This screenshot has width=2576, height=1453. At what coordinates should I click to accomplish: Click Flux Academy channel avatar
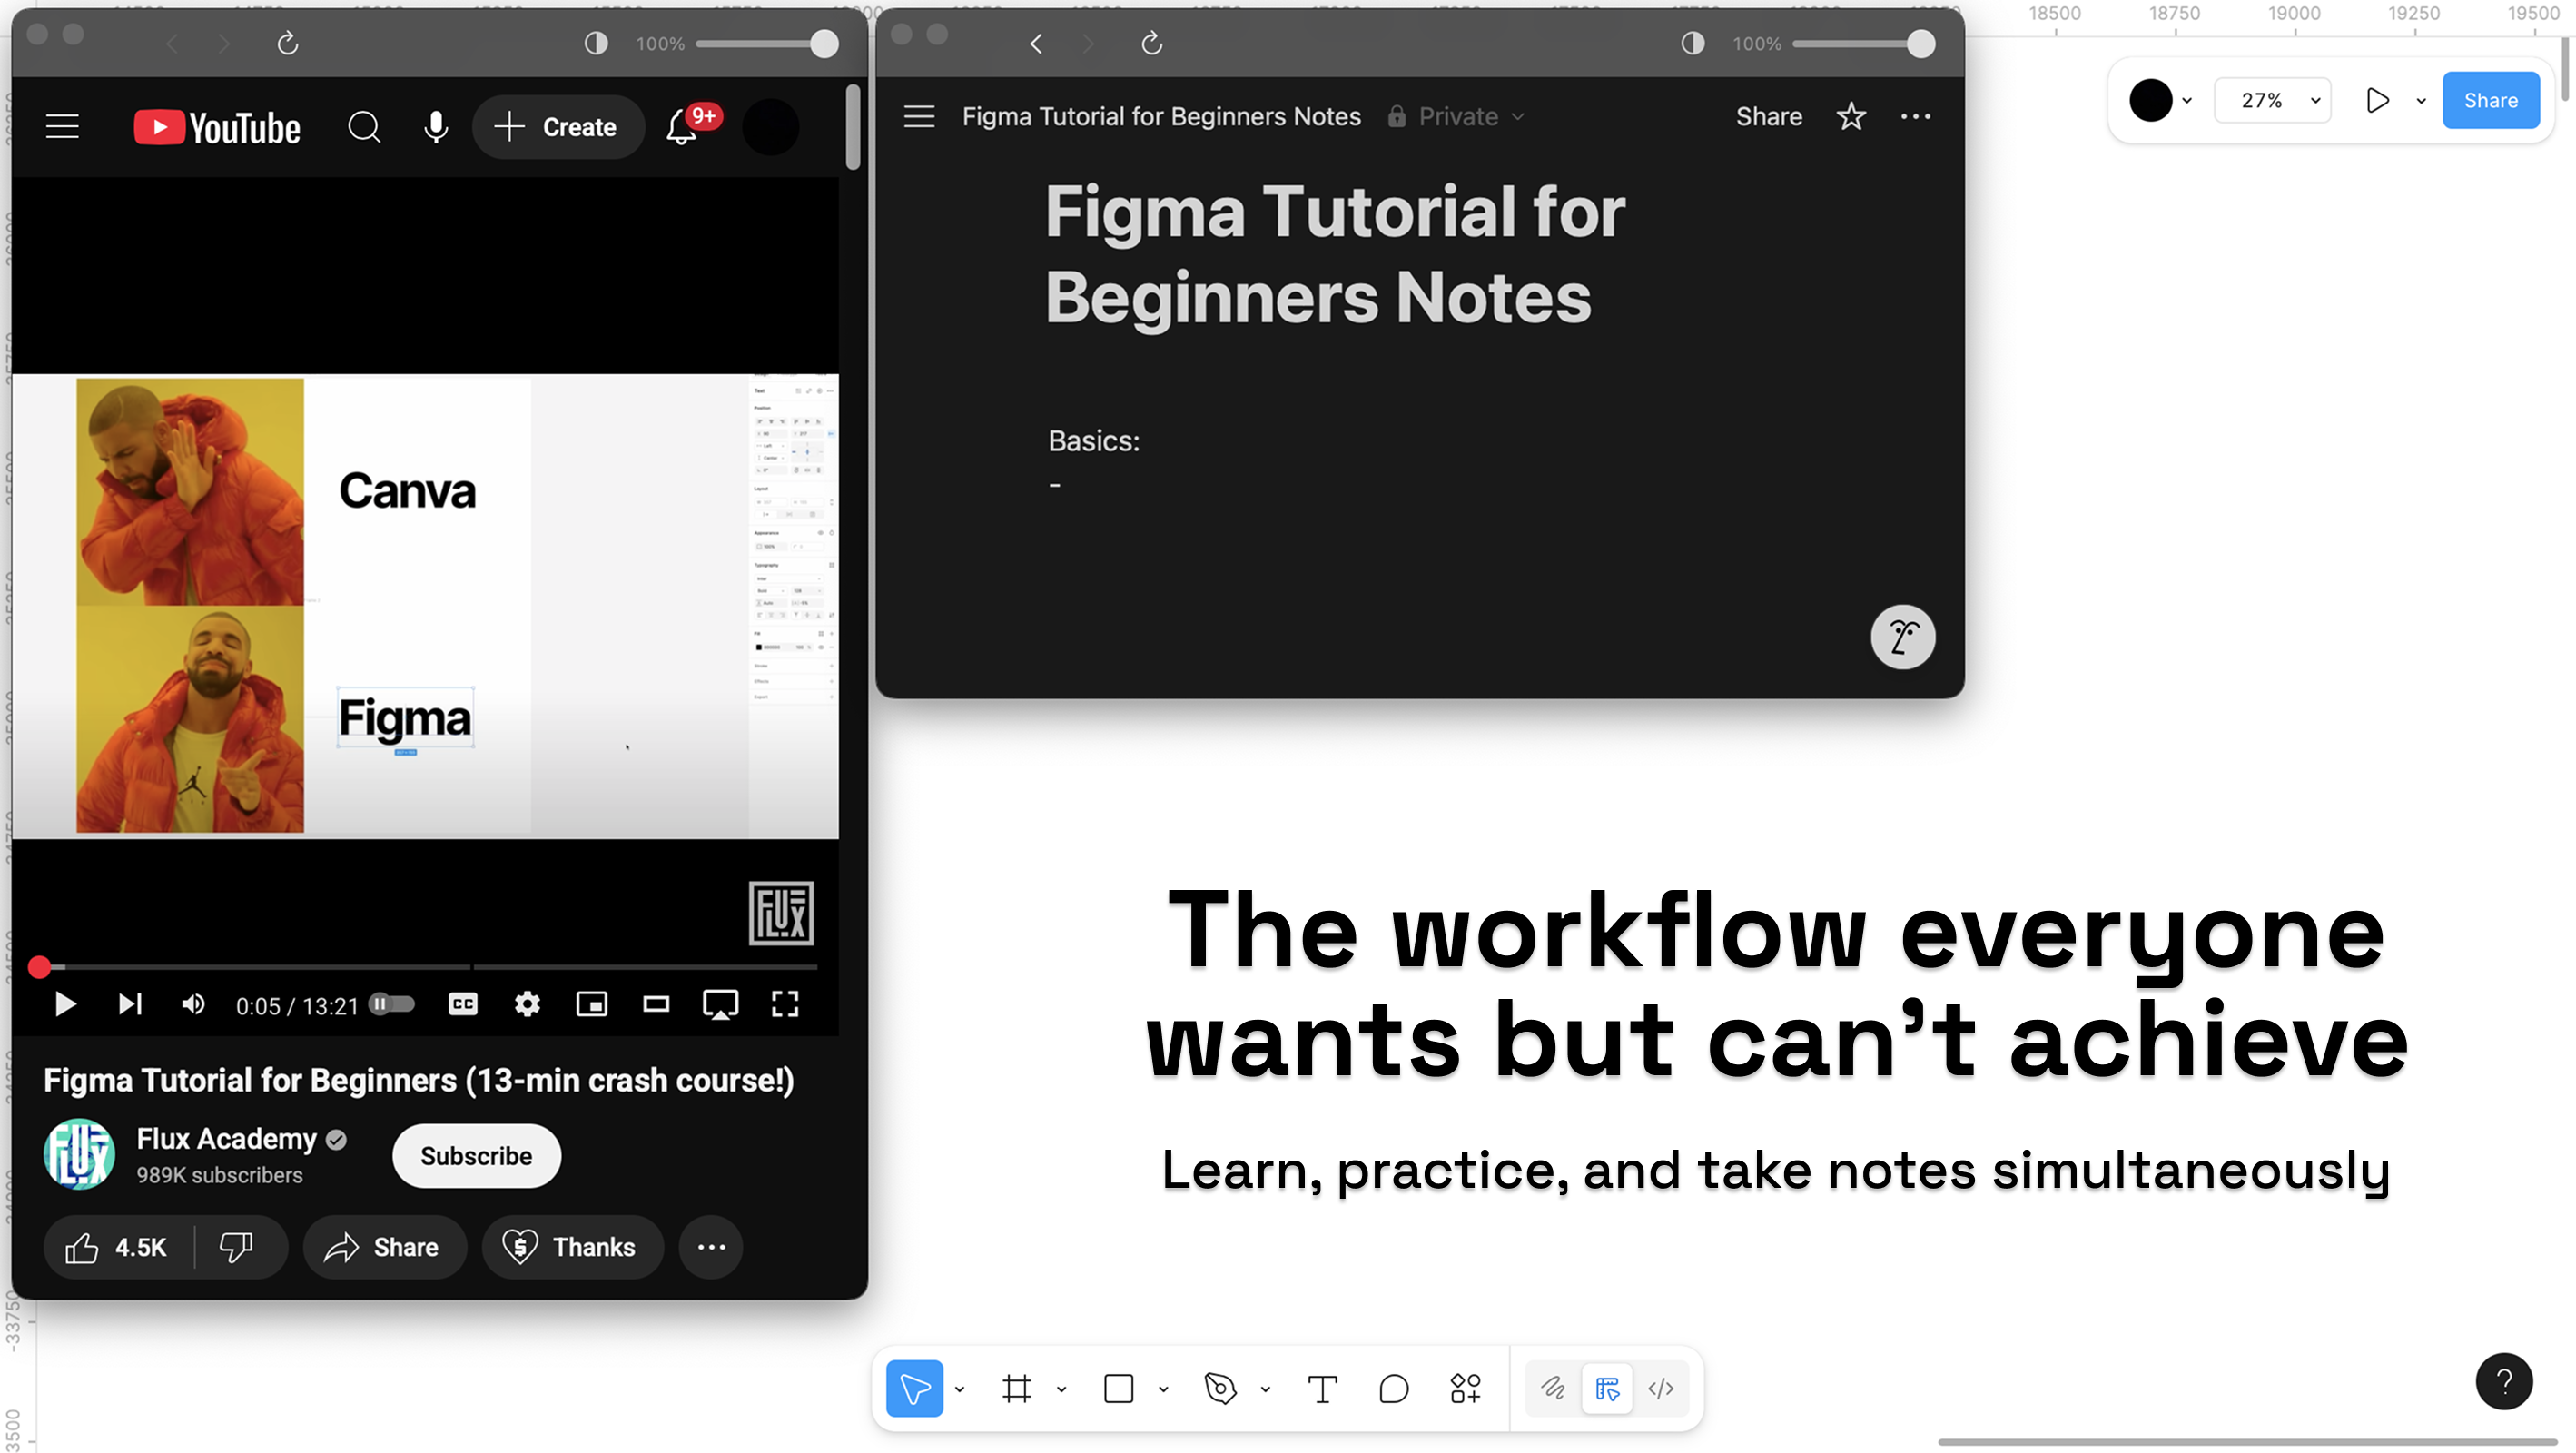[x=79, y=1154]
